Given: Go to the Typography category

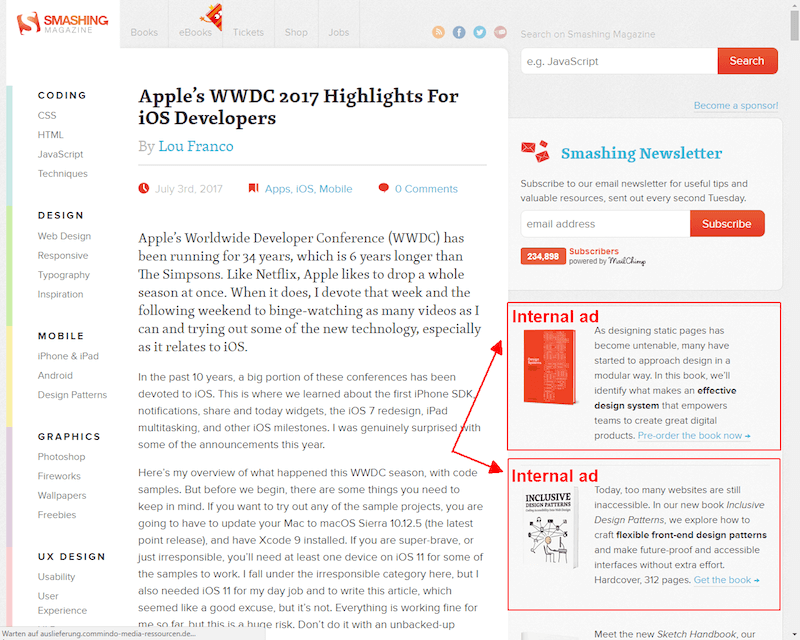Looking at the screenshot, I should click(x=64, y=275).
